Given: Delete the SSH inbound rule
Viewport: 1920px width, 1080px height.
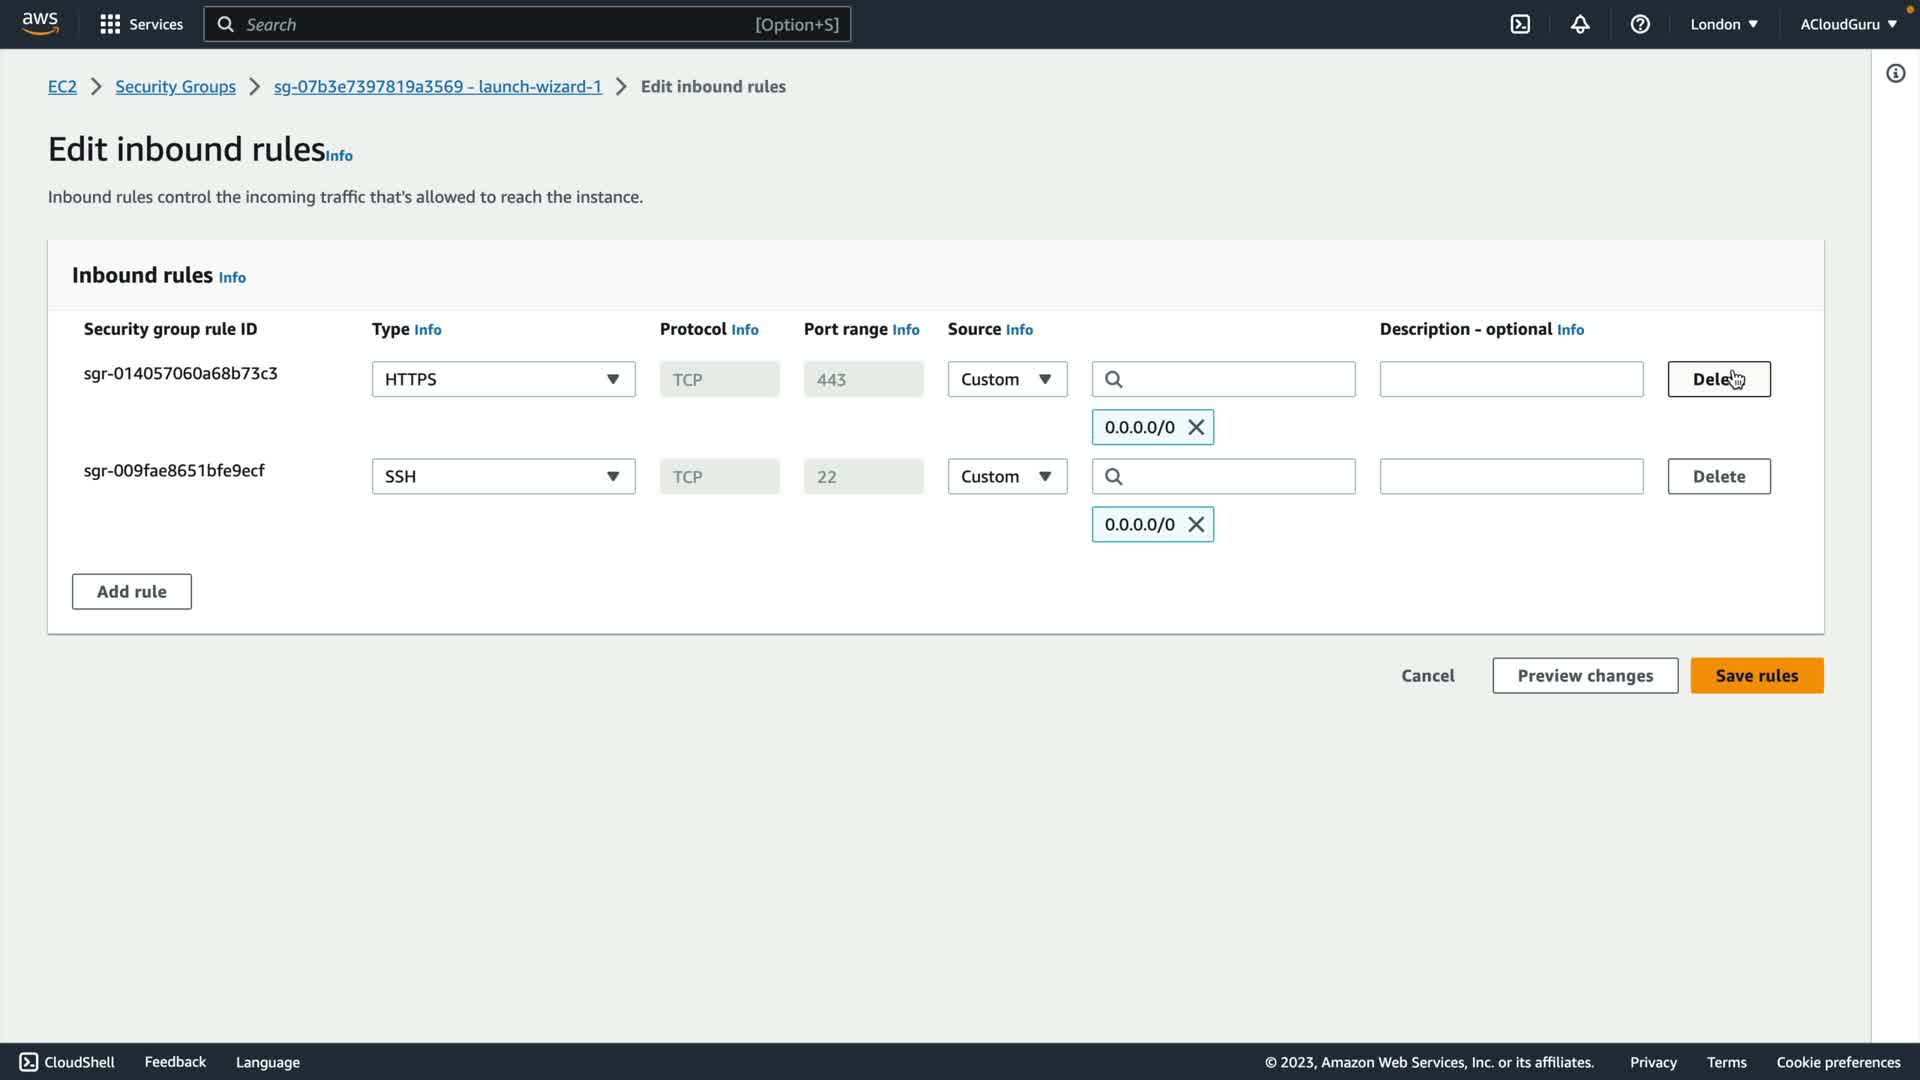Looking at the screenshot, I should [1718, 476].
